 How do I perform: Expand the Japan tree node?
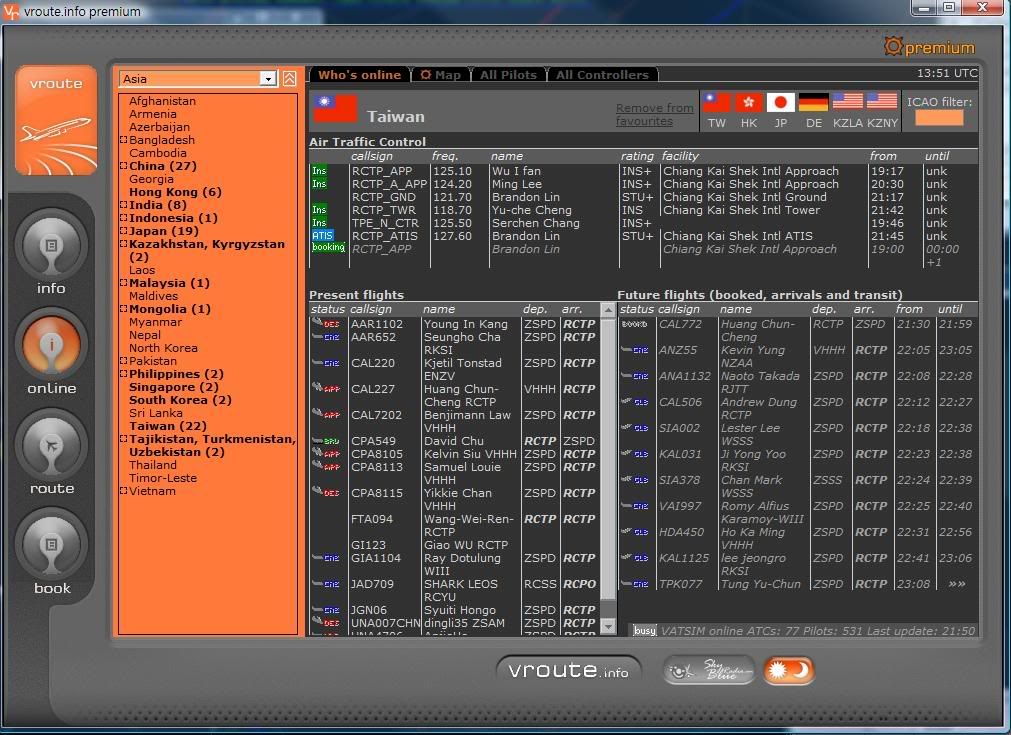(x=124, y=231)
